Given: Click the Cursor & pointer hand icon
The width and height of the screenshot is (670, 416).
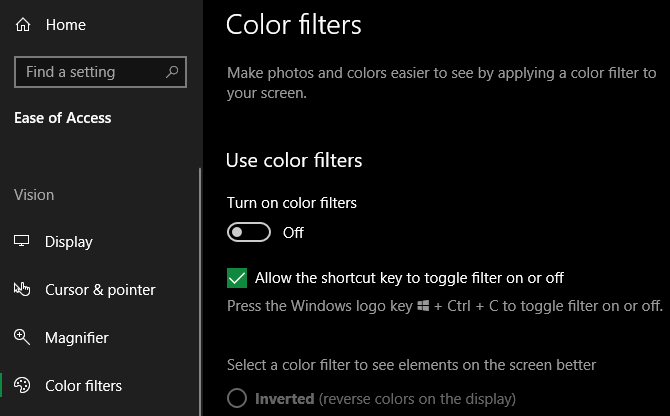Looking at the screenshot, I should (x=23, y=290).
